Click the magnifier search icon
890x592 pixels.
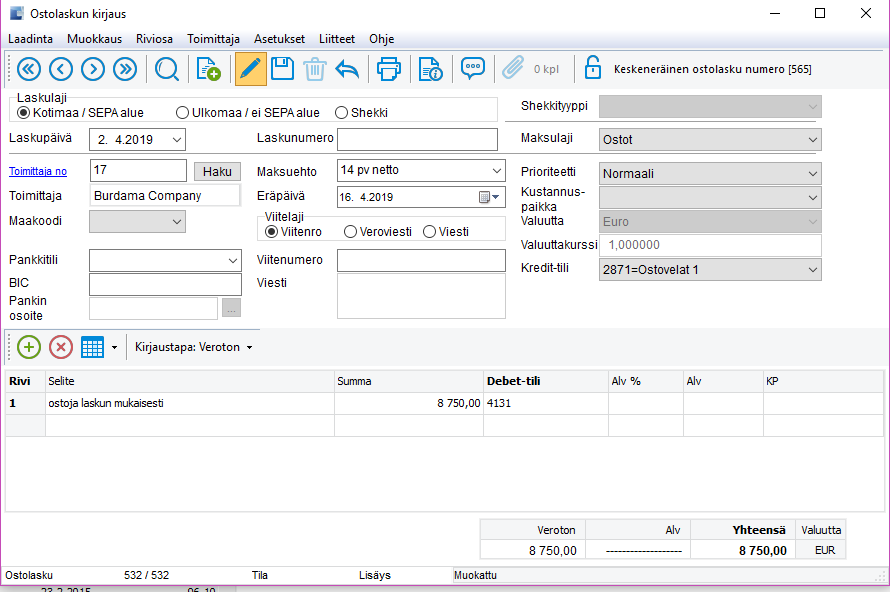click(x=166, y=69)
